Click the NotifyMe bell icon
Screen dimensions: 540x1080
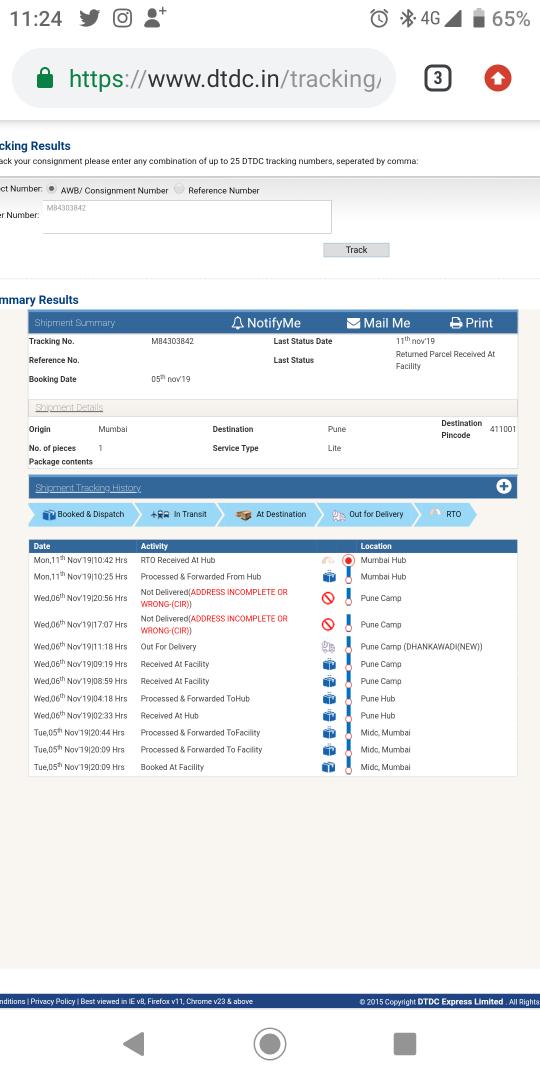click(238, 323)
